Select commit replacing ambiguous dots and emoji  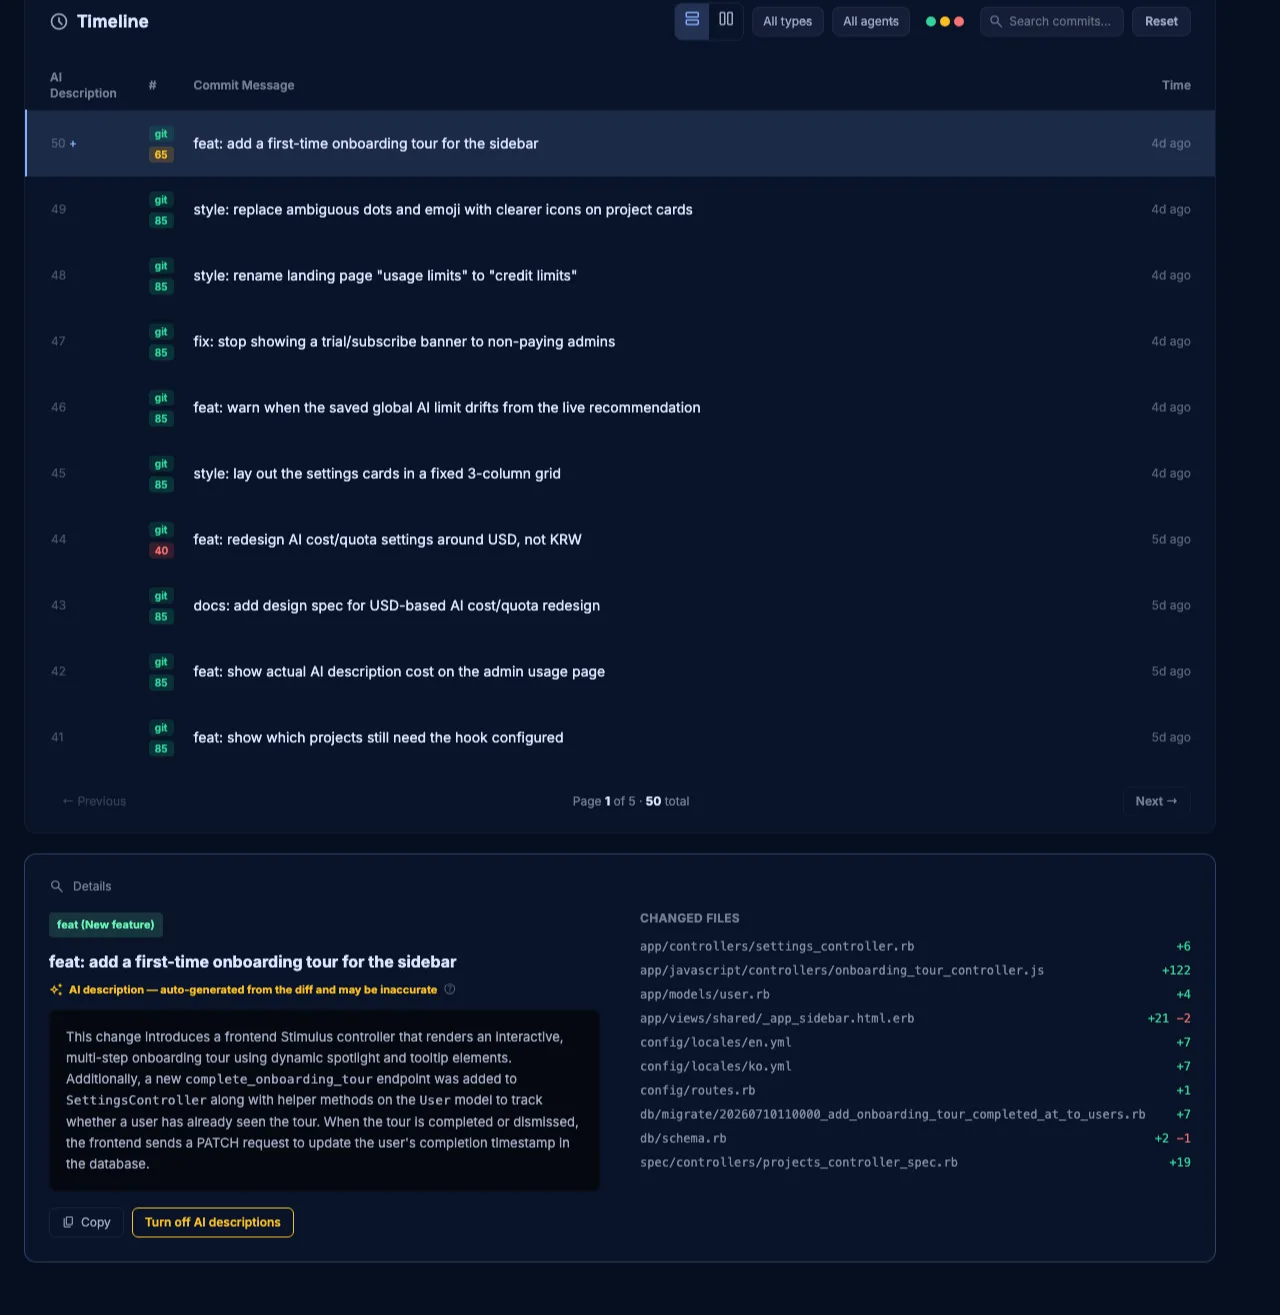click(x=620, y=209)
